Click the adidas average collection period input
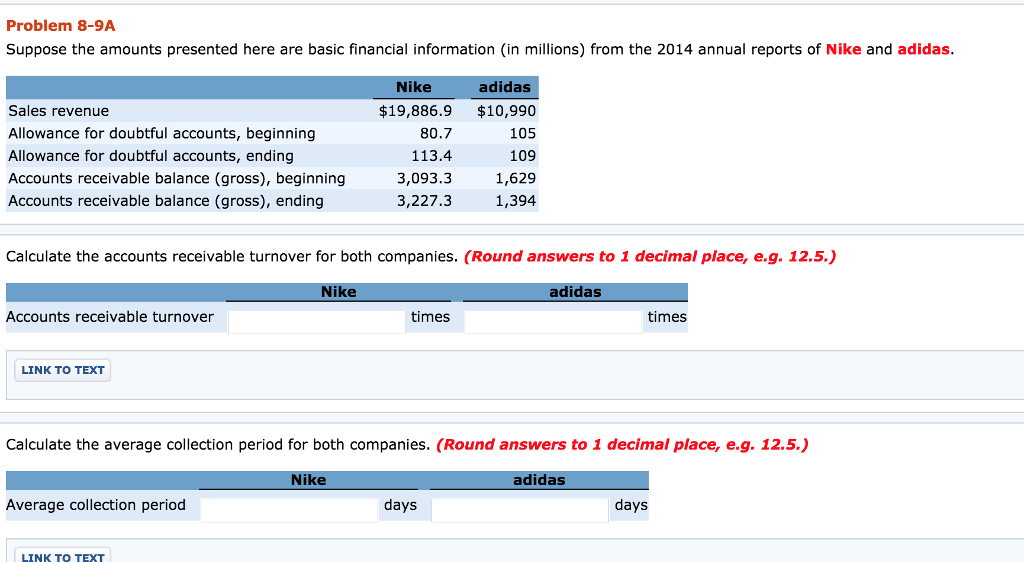Screen dimensions: 1024x562 click(520, 510)
